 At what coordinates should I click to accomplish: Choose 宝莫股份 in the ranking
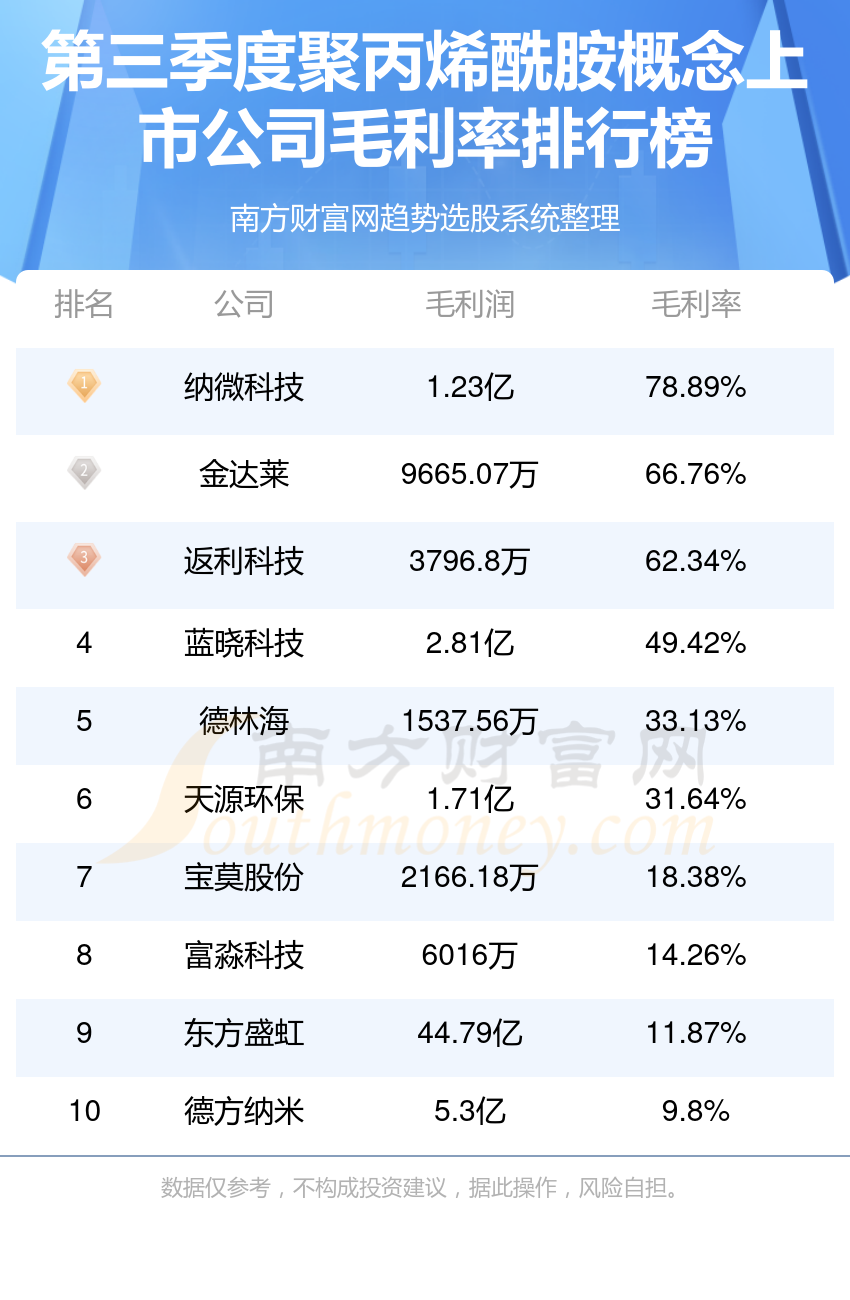click(x=244, y=877)
